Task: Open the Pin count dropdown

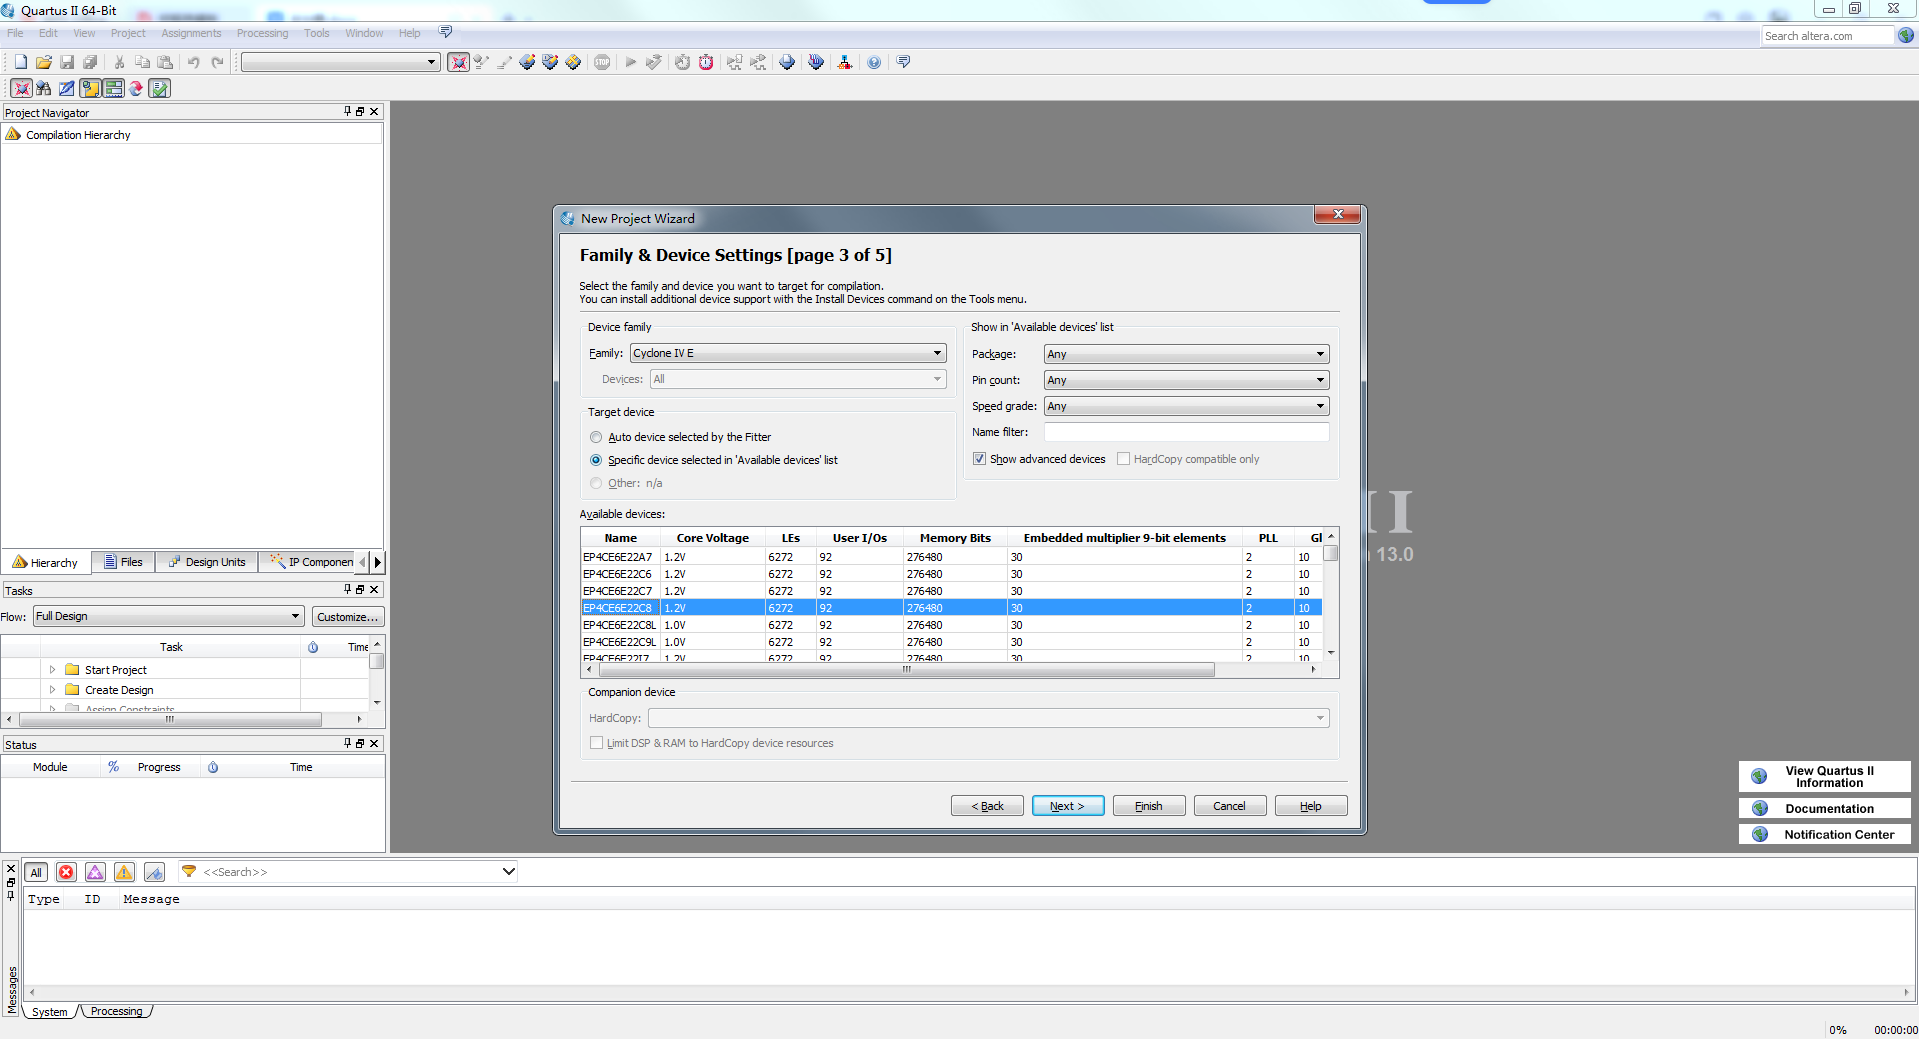Action: tap(1186, 380)
